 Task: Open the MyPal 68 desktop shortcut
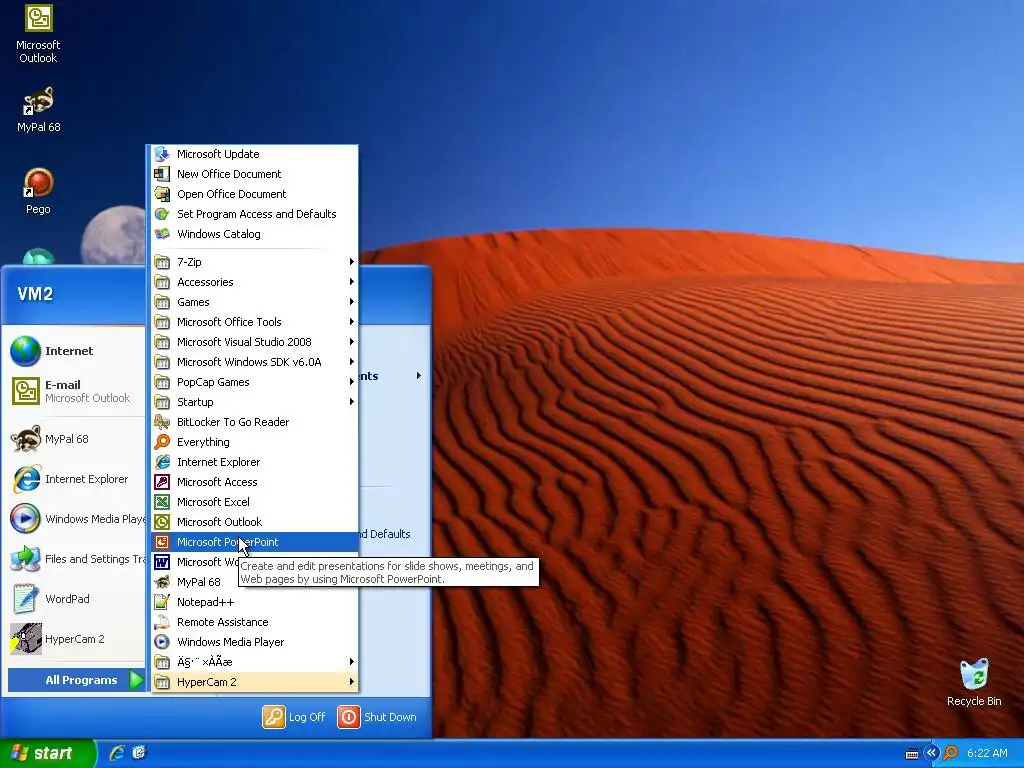click(39, 110)
